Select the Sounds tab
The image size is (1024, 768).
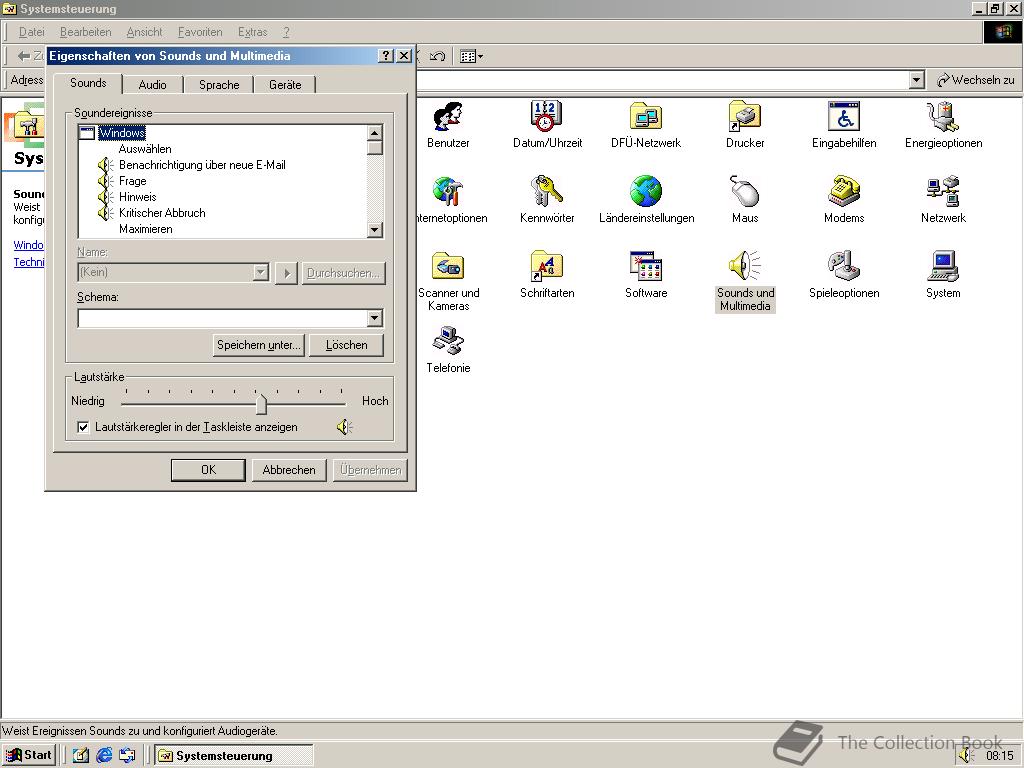pyautogui.click(x=88, y=83)
